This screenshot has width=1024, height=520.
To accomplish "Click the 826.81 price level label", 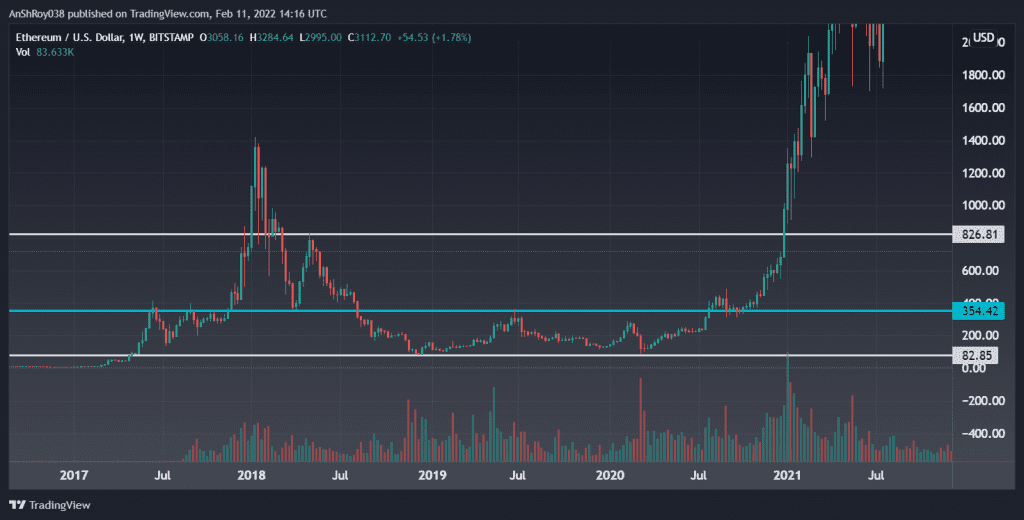I will click(978, 234).
